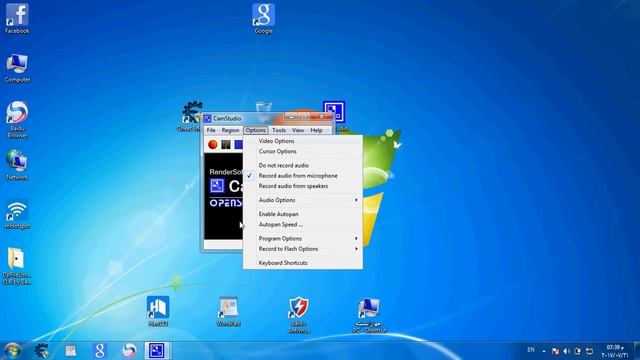Show hidden system tray icons arrow
The image size is (640, 360).
[544, 351]
